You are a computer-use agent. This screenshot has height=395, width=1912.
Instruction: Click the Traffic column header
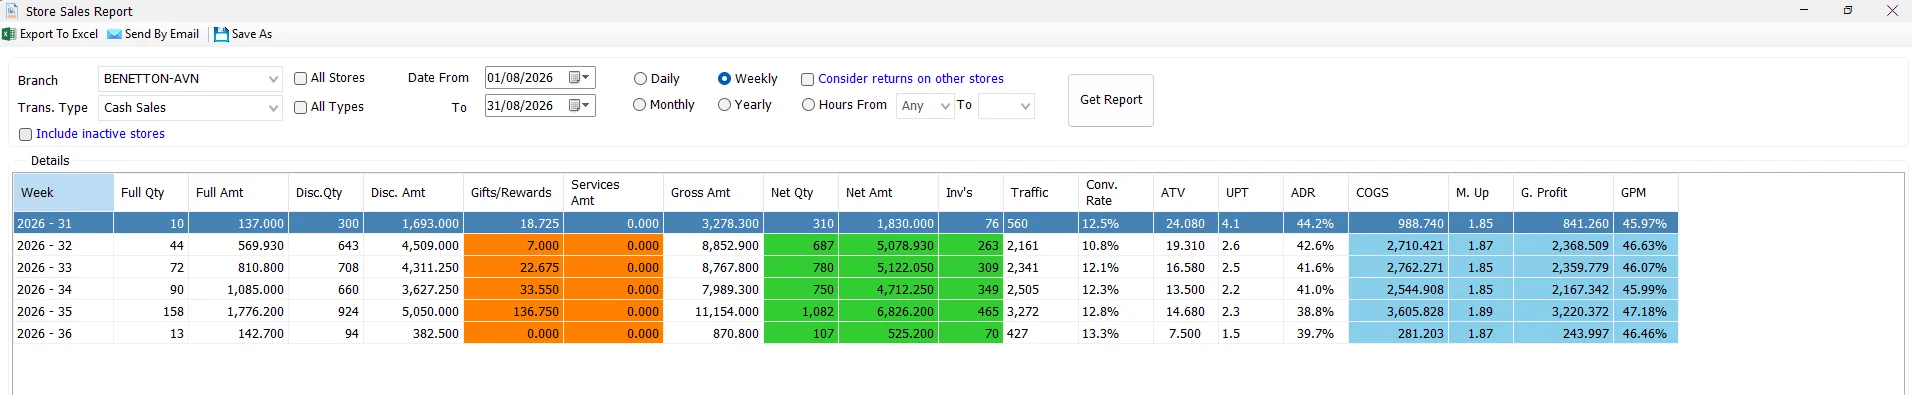pos(1041,193)
